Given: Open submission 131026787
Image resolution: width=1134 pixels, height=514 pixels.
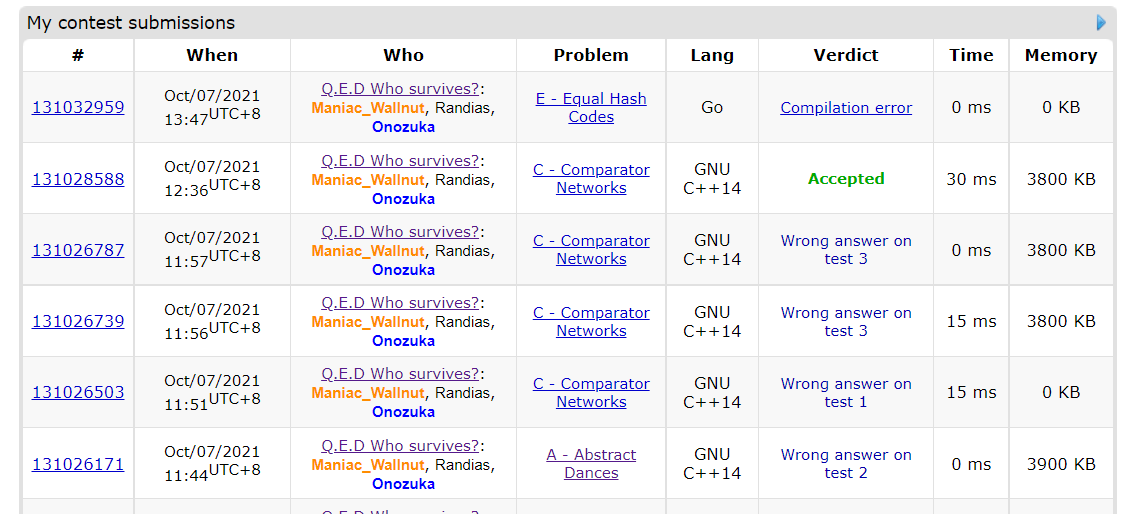Looking at the screenshot, I should pyautogui.click(x=78, y=250).
